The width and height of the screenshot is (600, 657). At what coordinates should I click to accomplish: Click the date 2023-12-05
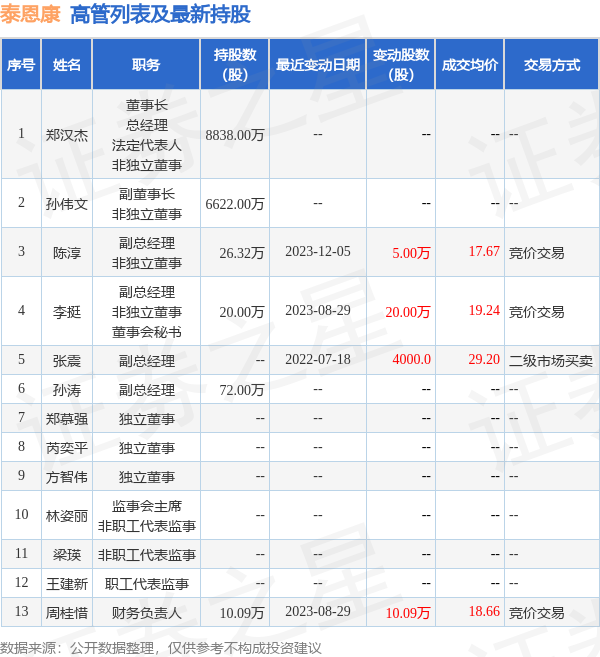pyautogui.click(x=318, y=251)
